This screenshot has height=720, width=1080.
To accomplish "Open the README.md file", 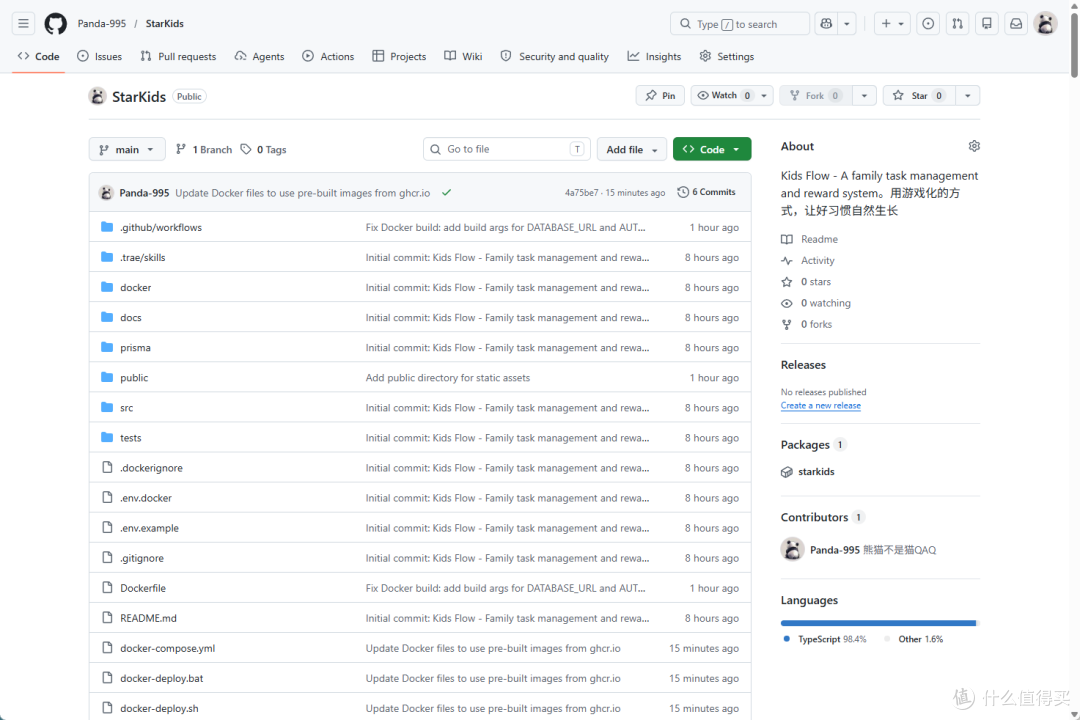I will (148, 618).
